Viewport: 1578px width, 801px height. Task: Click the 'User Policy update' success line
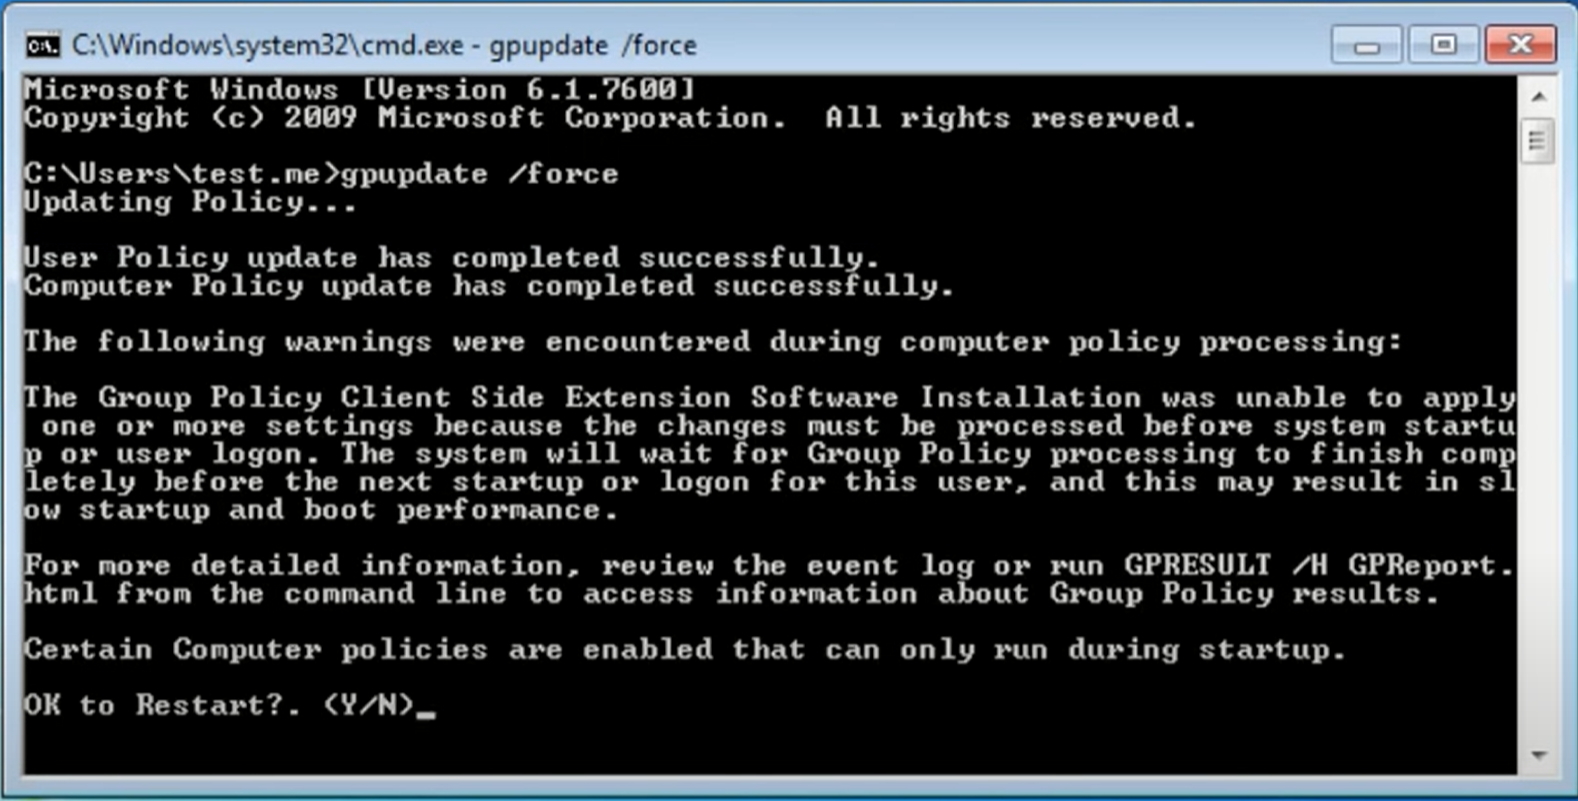point(450,258)
